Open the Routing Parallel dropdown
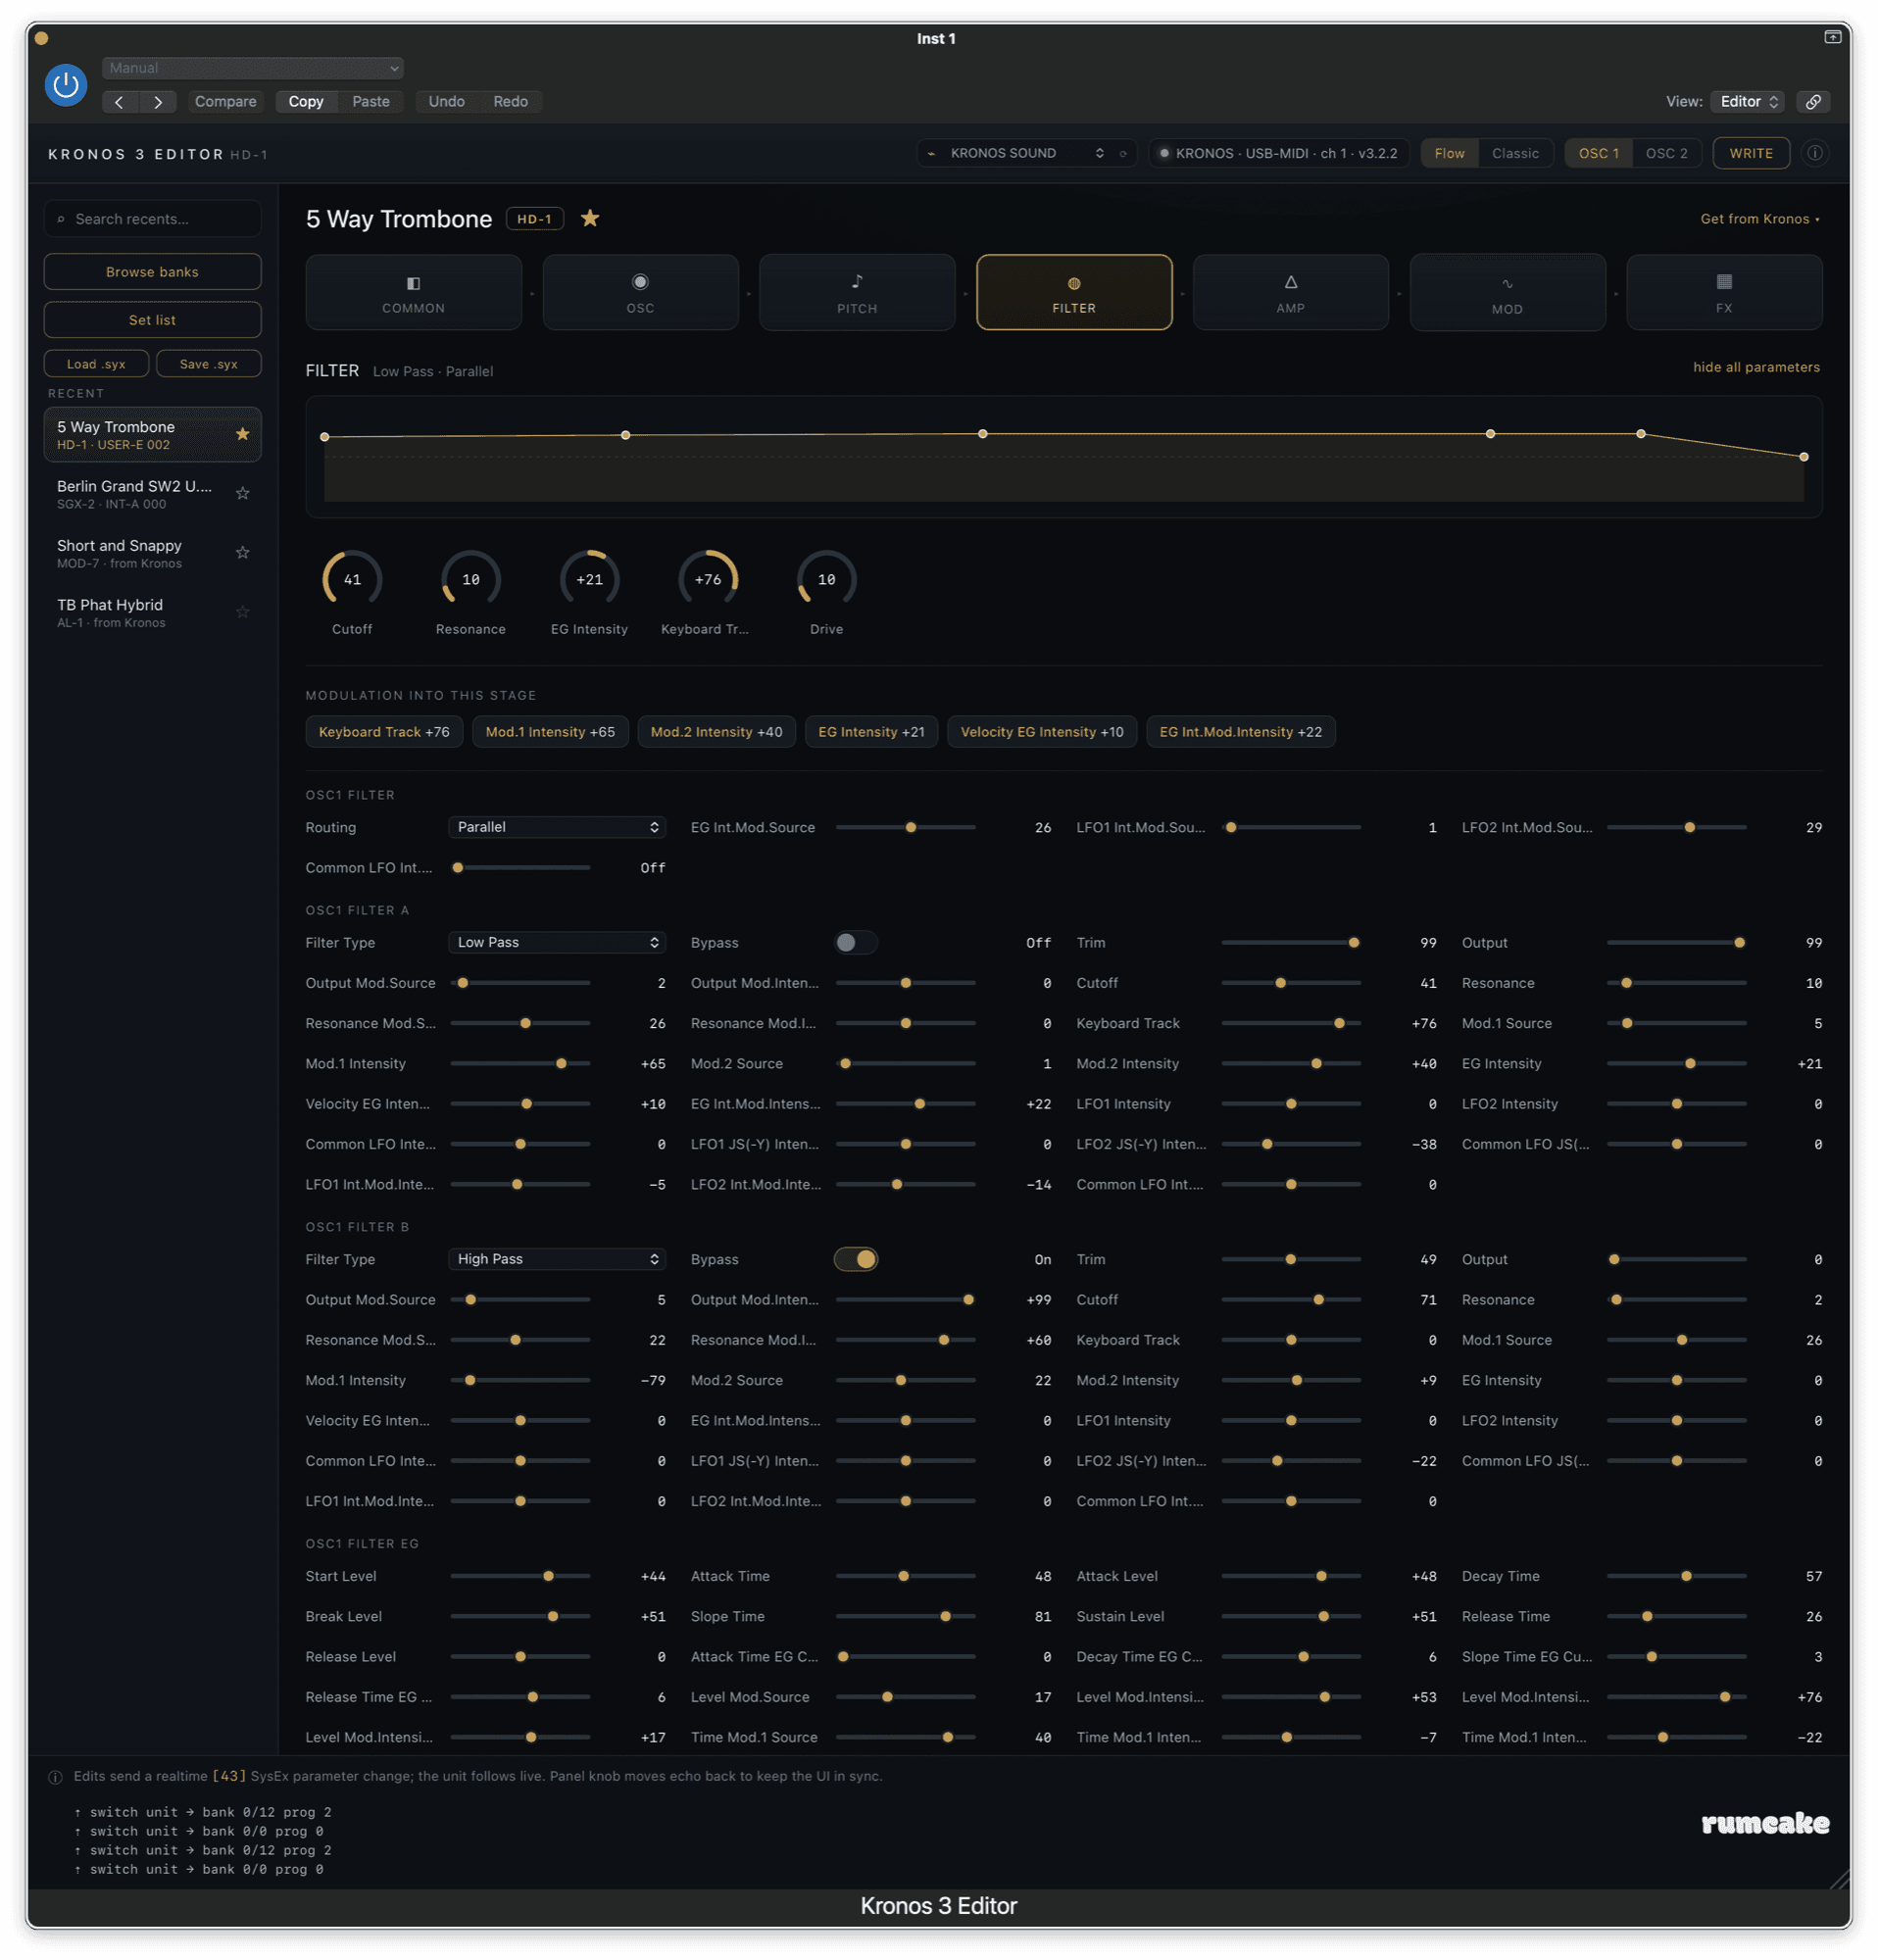The width and height of the screenshot is (1878, 1960). (557, 827)
